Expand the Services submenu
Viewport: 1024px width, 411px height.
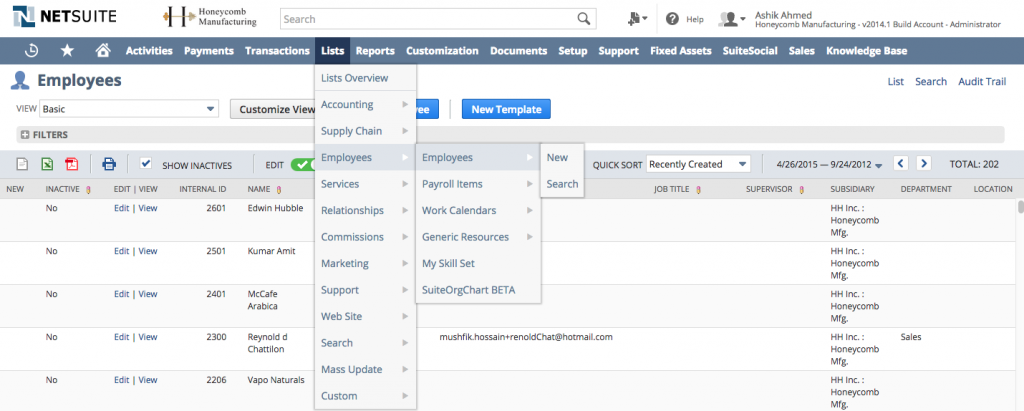click(x=365, y=184)
